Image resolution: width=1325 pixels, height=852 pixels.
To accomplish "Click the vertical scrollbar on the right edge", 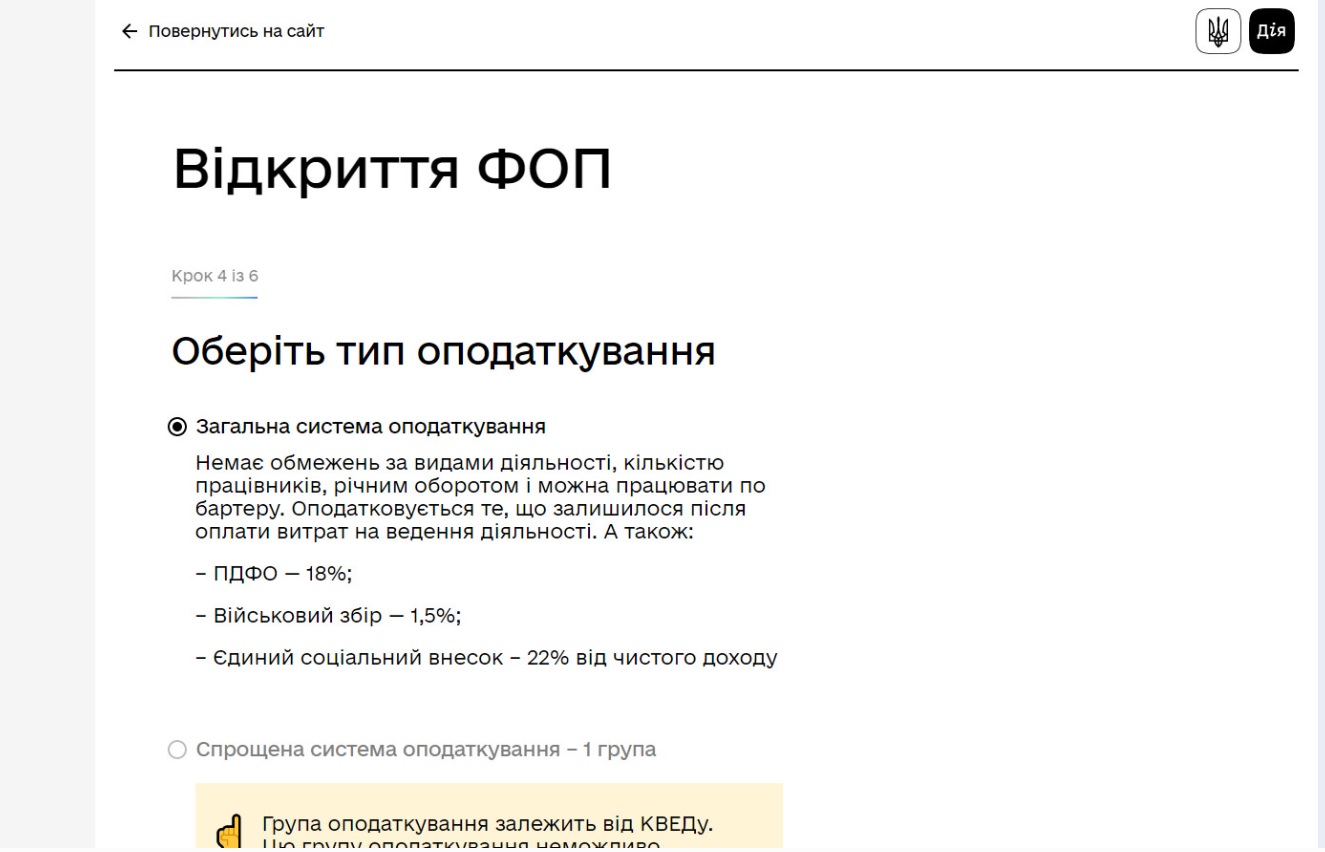I will coord(1320,400).
